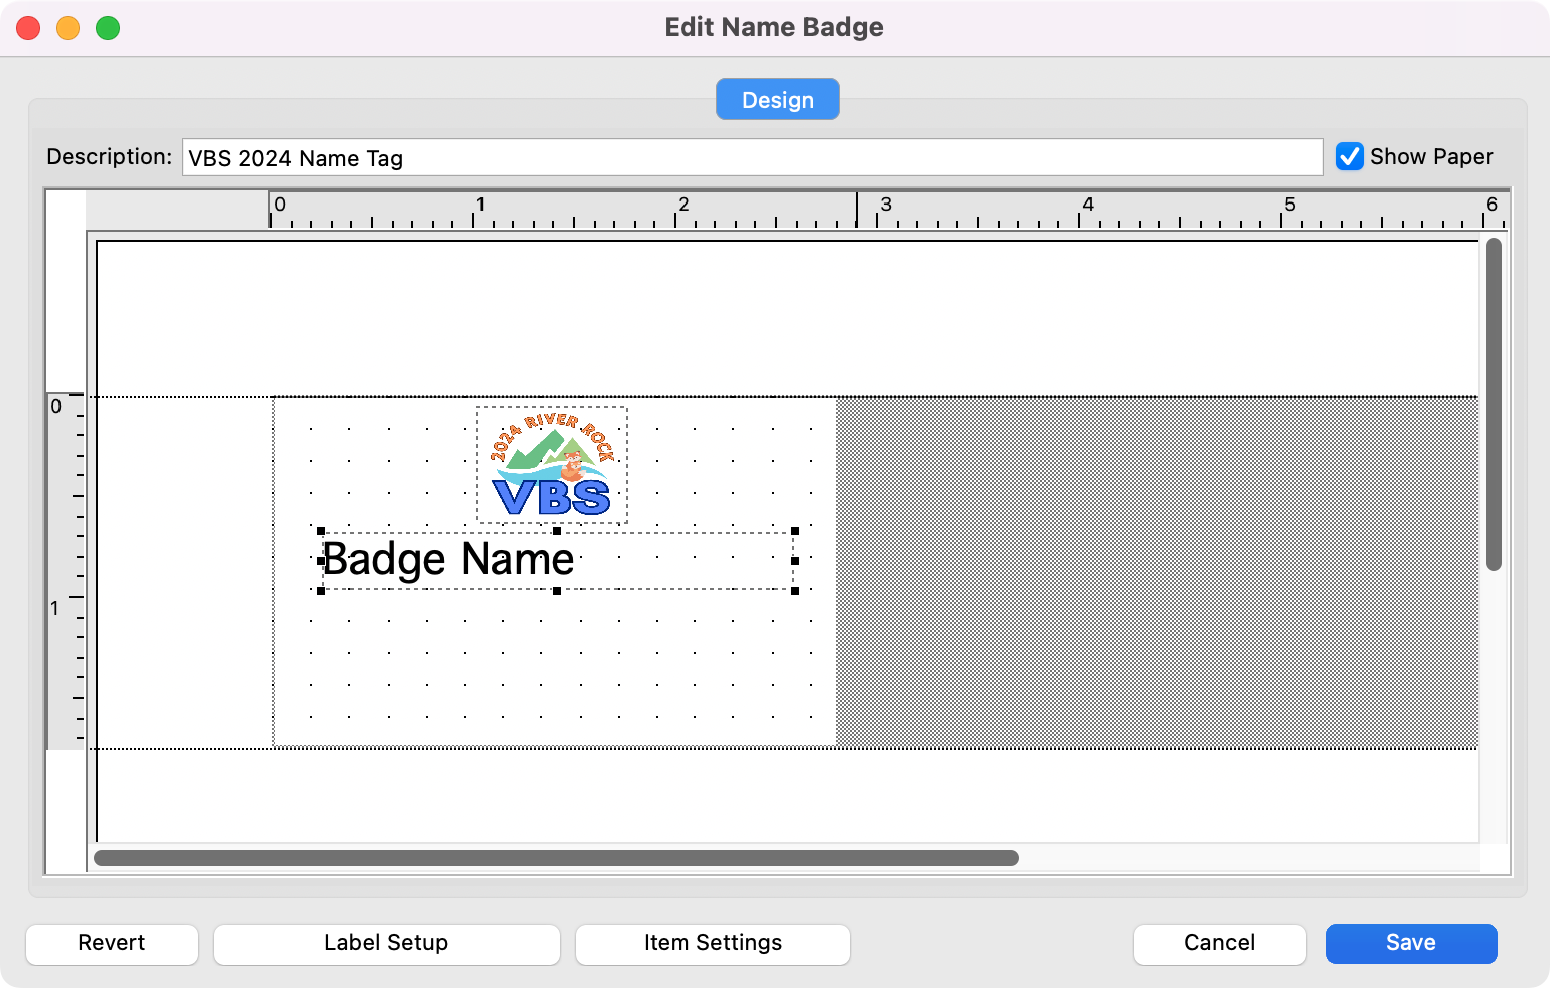
Task: Open Label Setup
Action: tap(386, 943)
